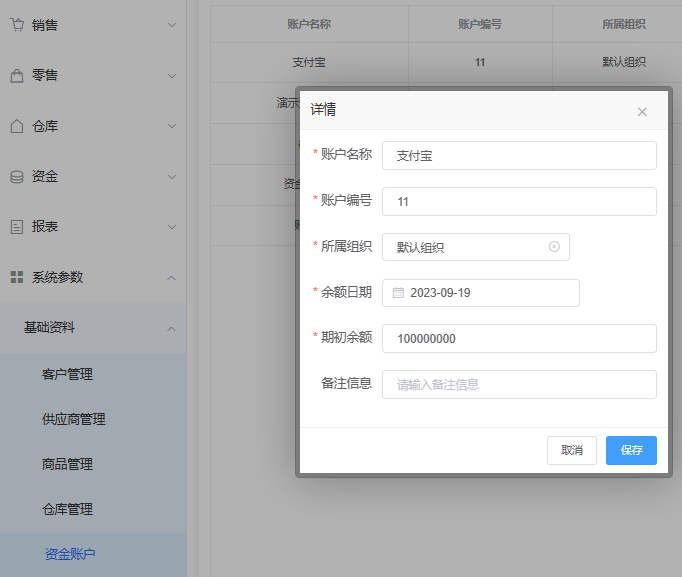This screenshot has height=577, width=682.
Task: Click the calendar icon in 余额日期 field
Action: (x=398, y=293)
